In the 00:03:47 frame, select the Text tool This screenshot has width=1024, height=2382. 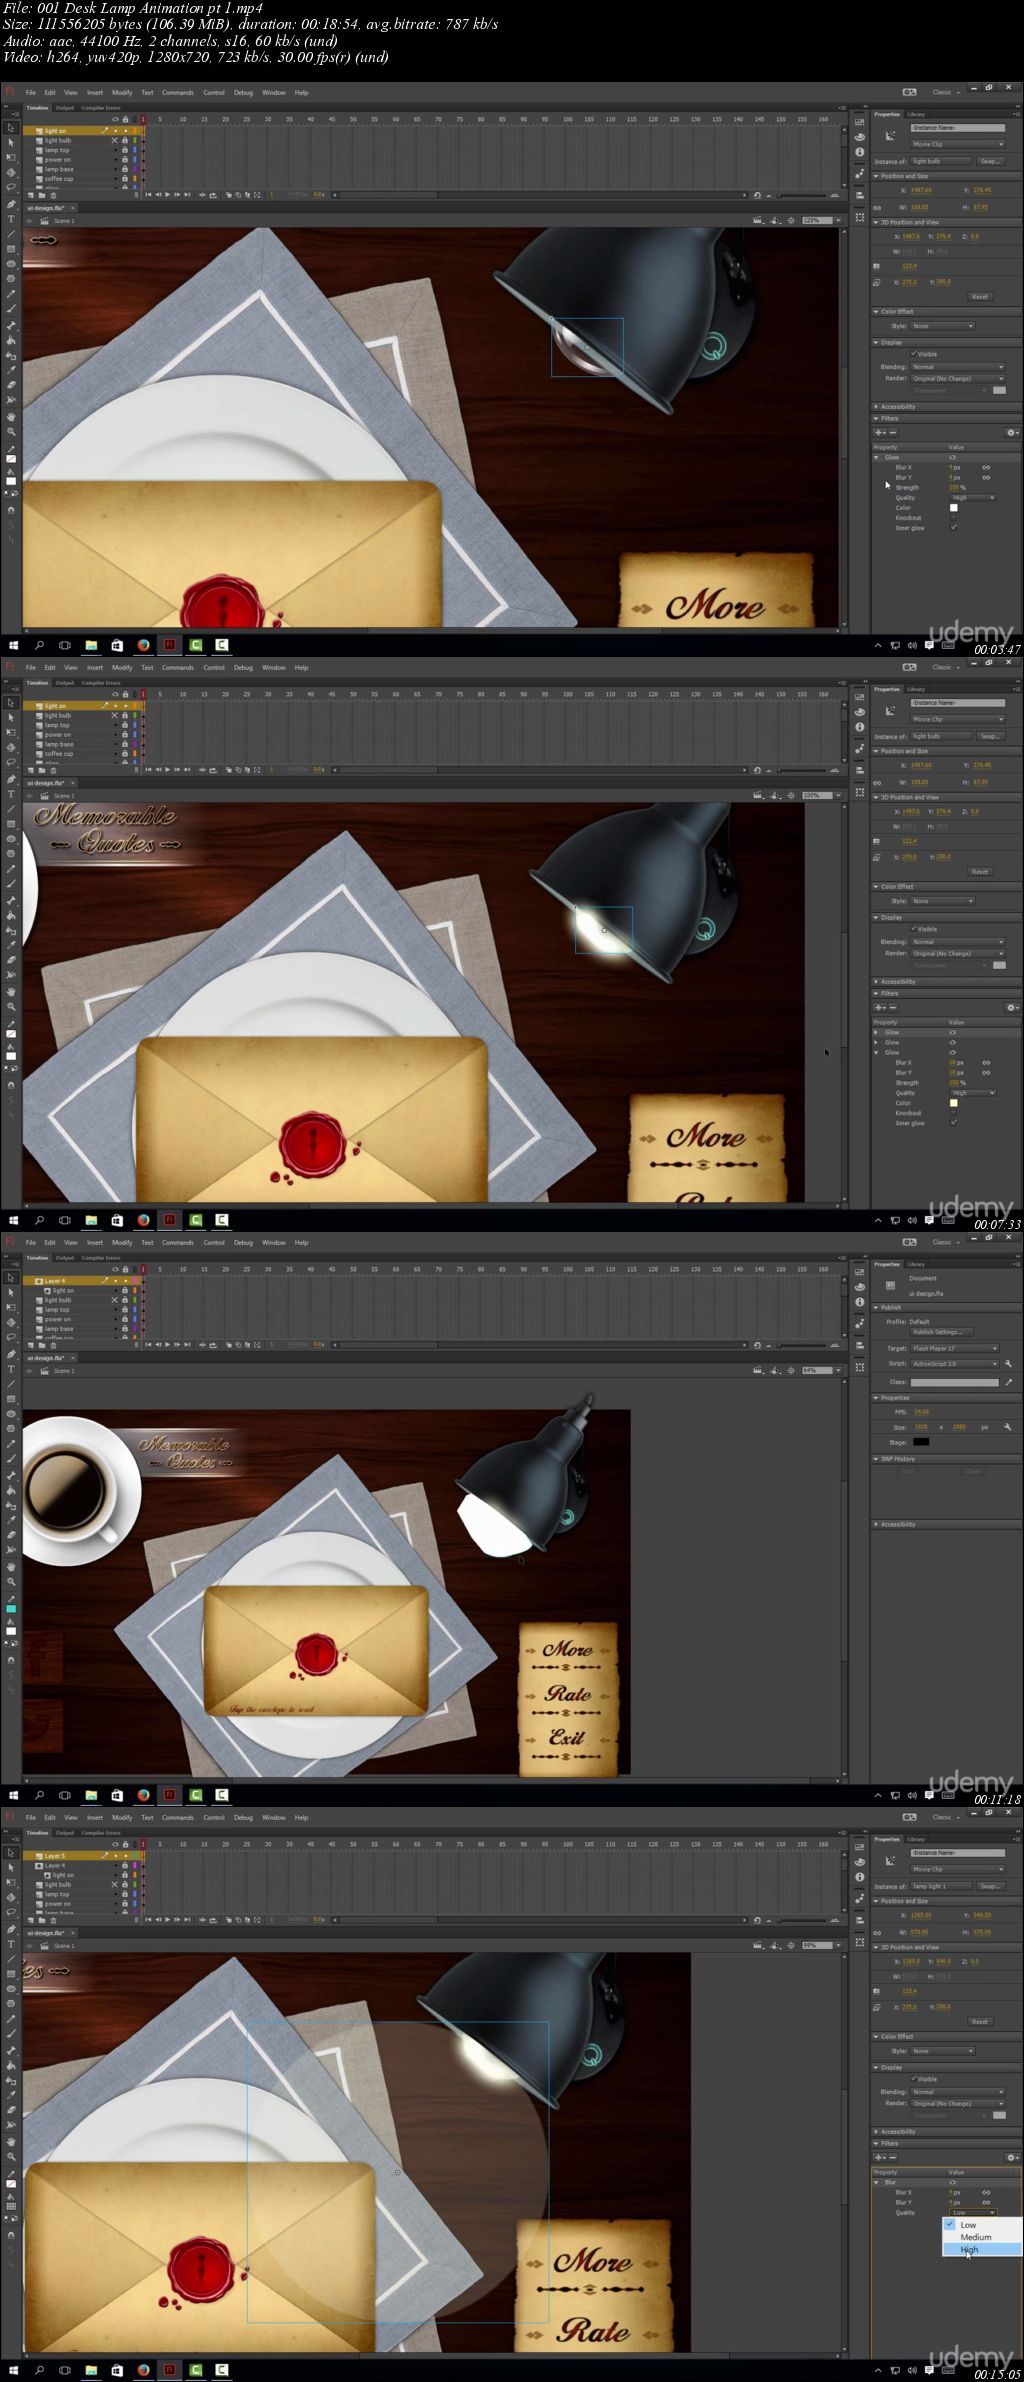tap(11, 219)
